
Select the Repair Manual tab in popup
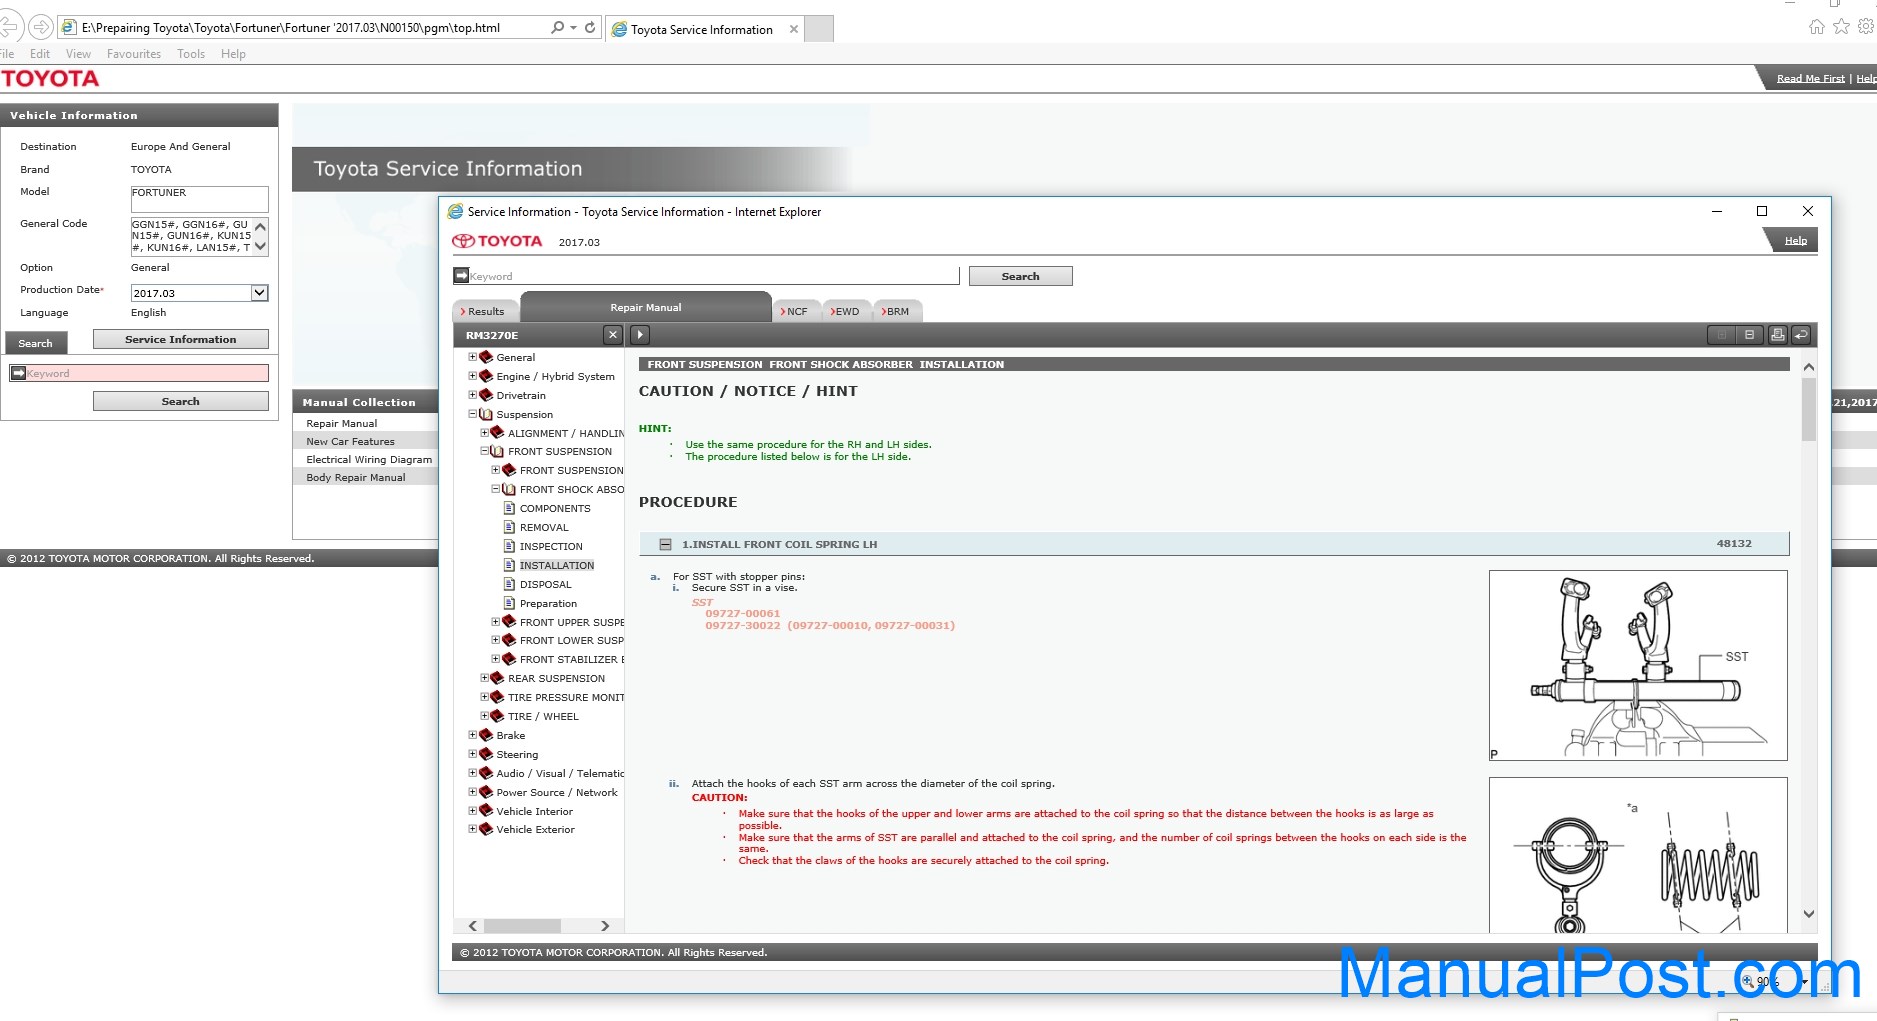646,307
